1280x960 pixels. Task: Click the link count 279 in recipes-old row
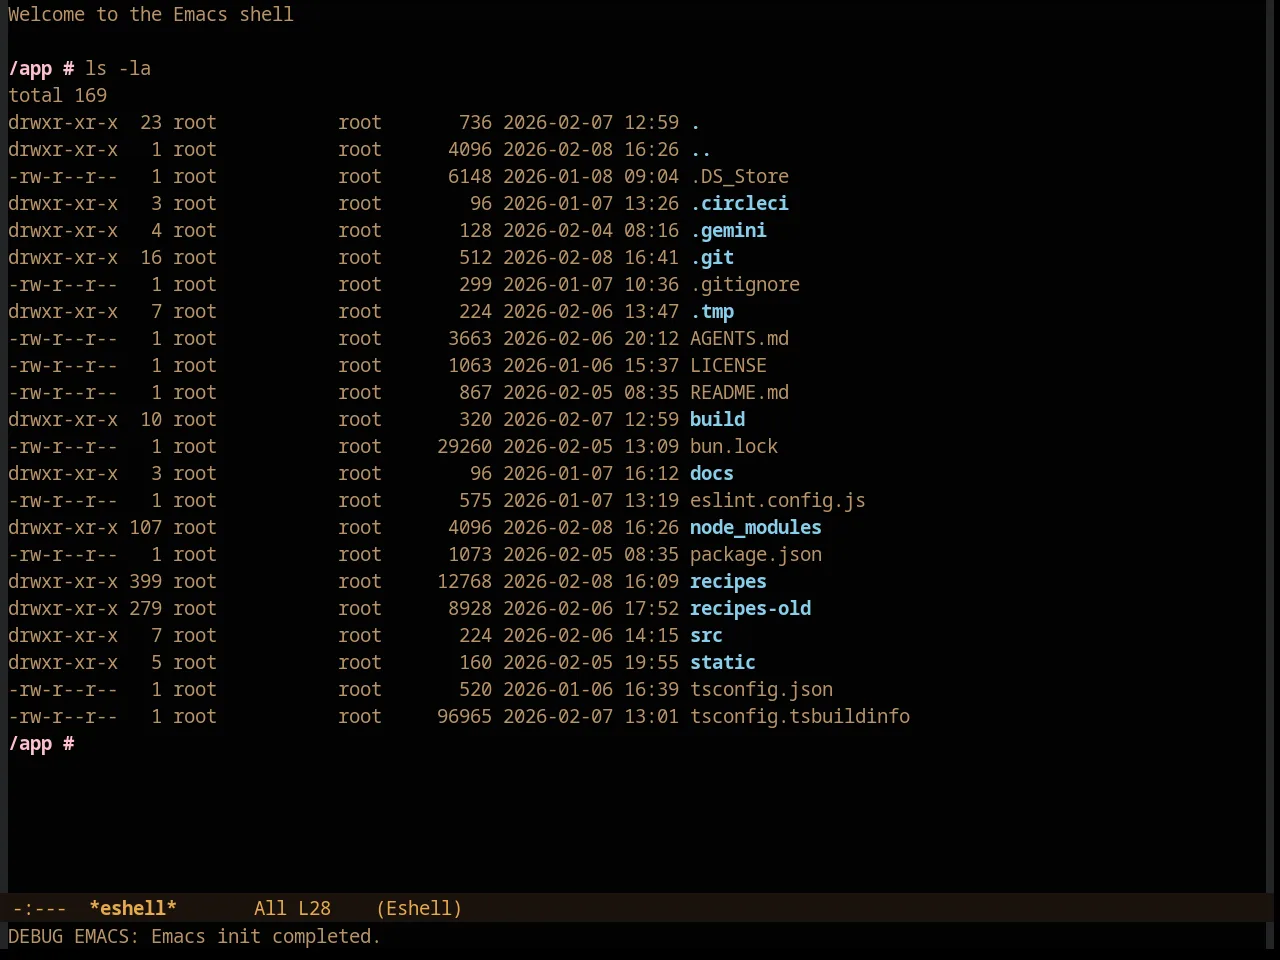[x=145, y=608]
